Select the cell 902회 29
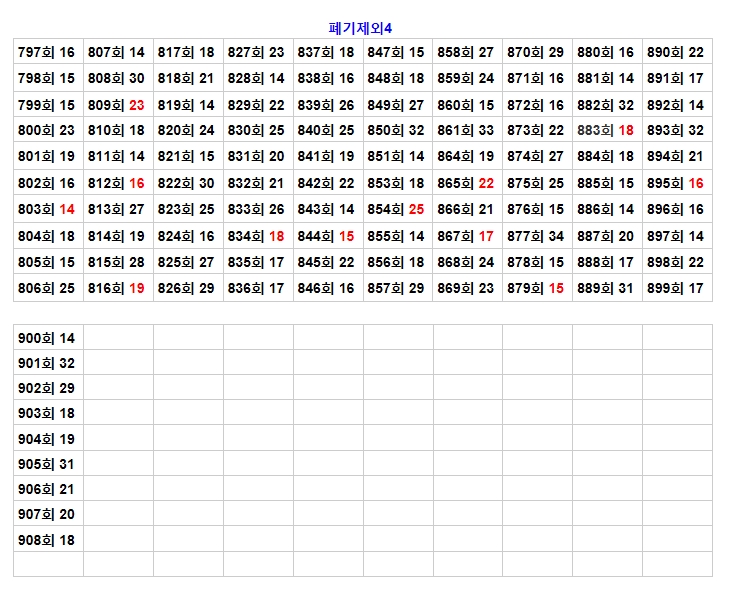Screen dimensions: 733x600 pyautogui.click(x=47, y=388)
